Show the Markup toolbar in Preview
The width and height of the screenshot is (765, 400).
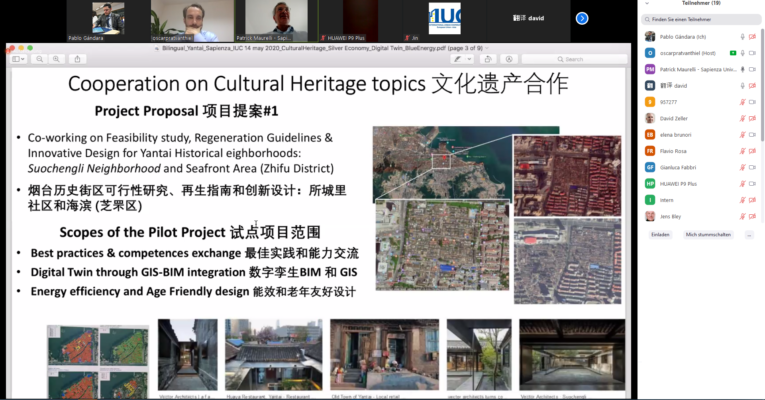[x=509, y=59]
